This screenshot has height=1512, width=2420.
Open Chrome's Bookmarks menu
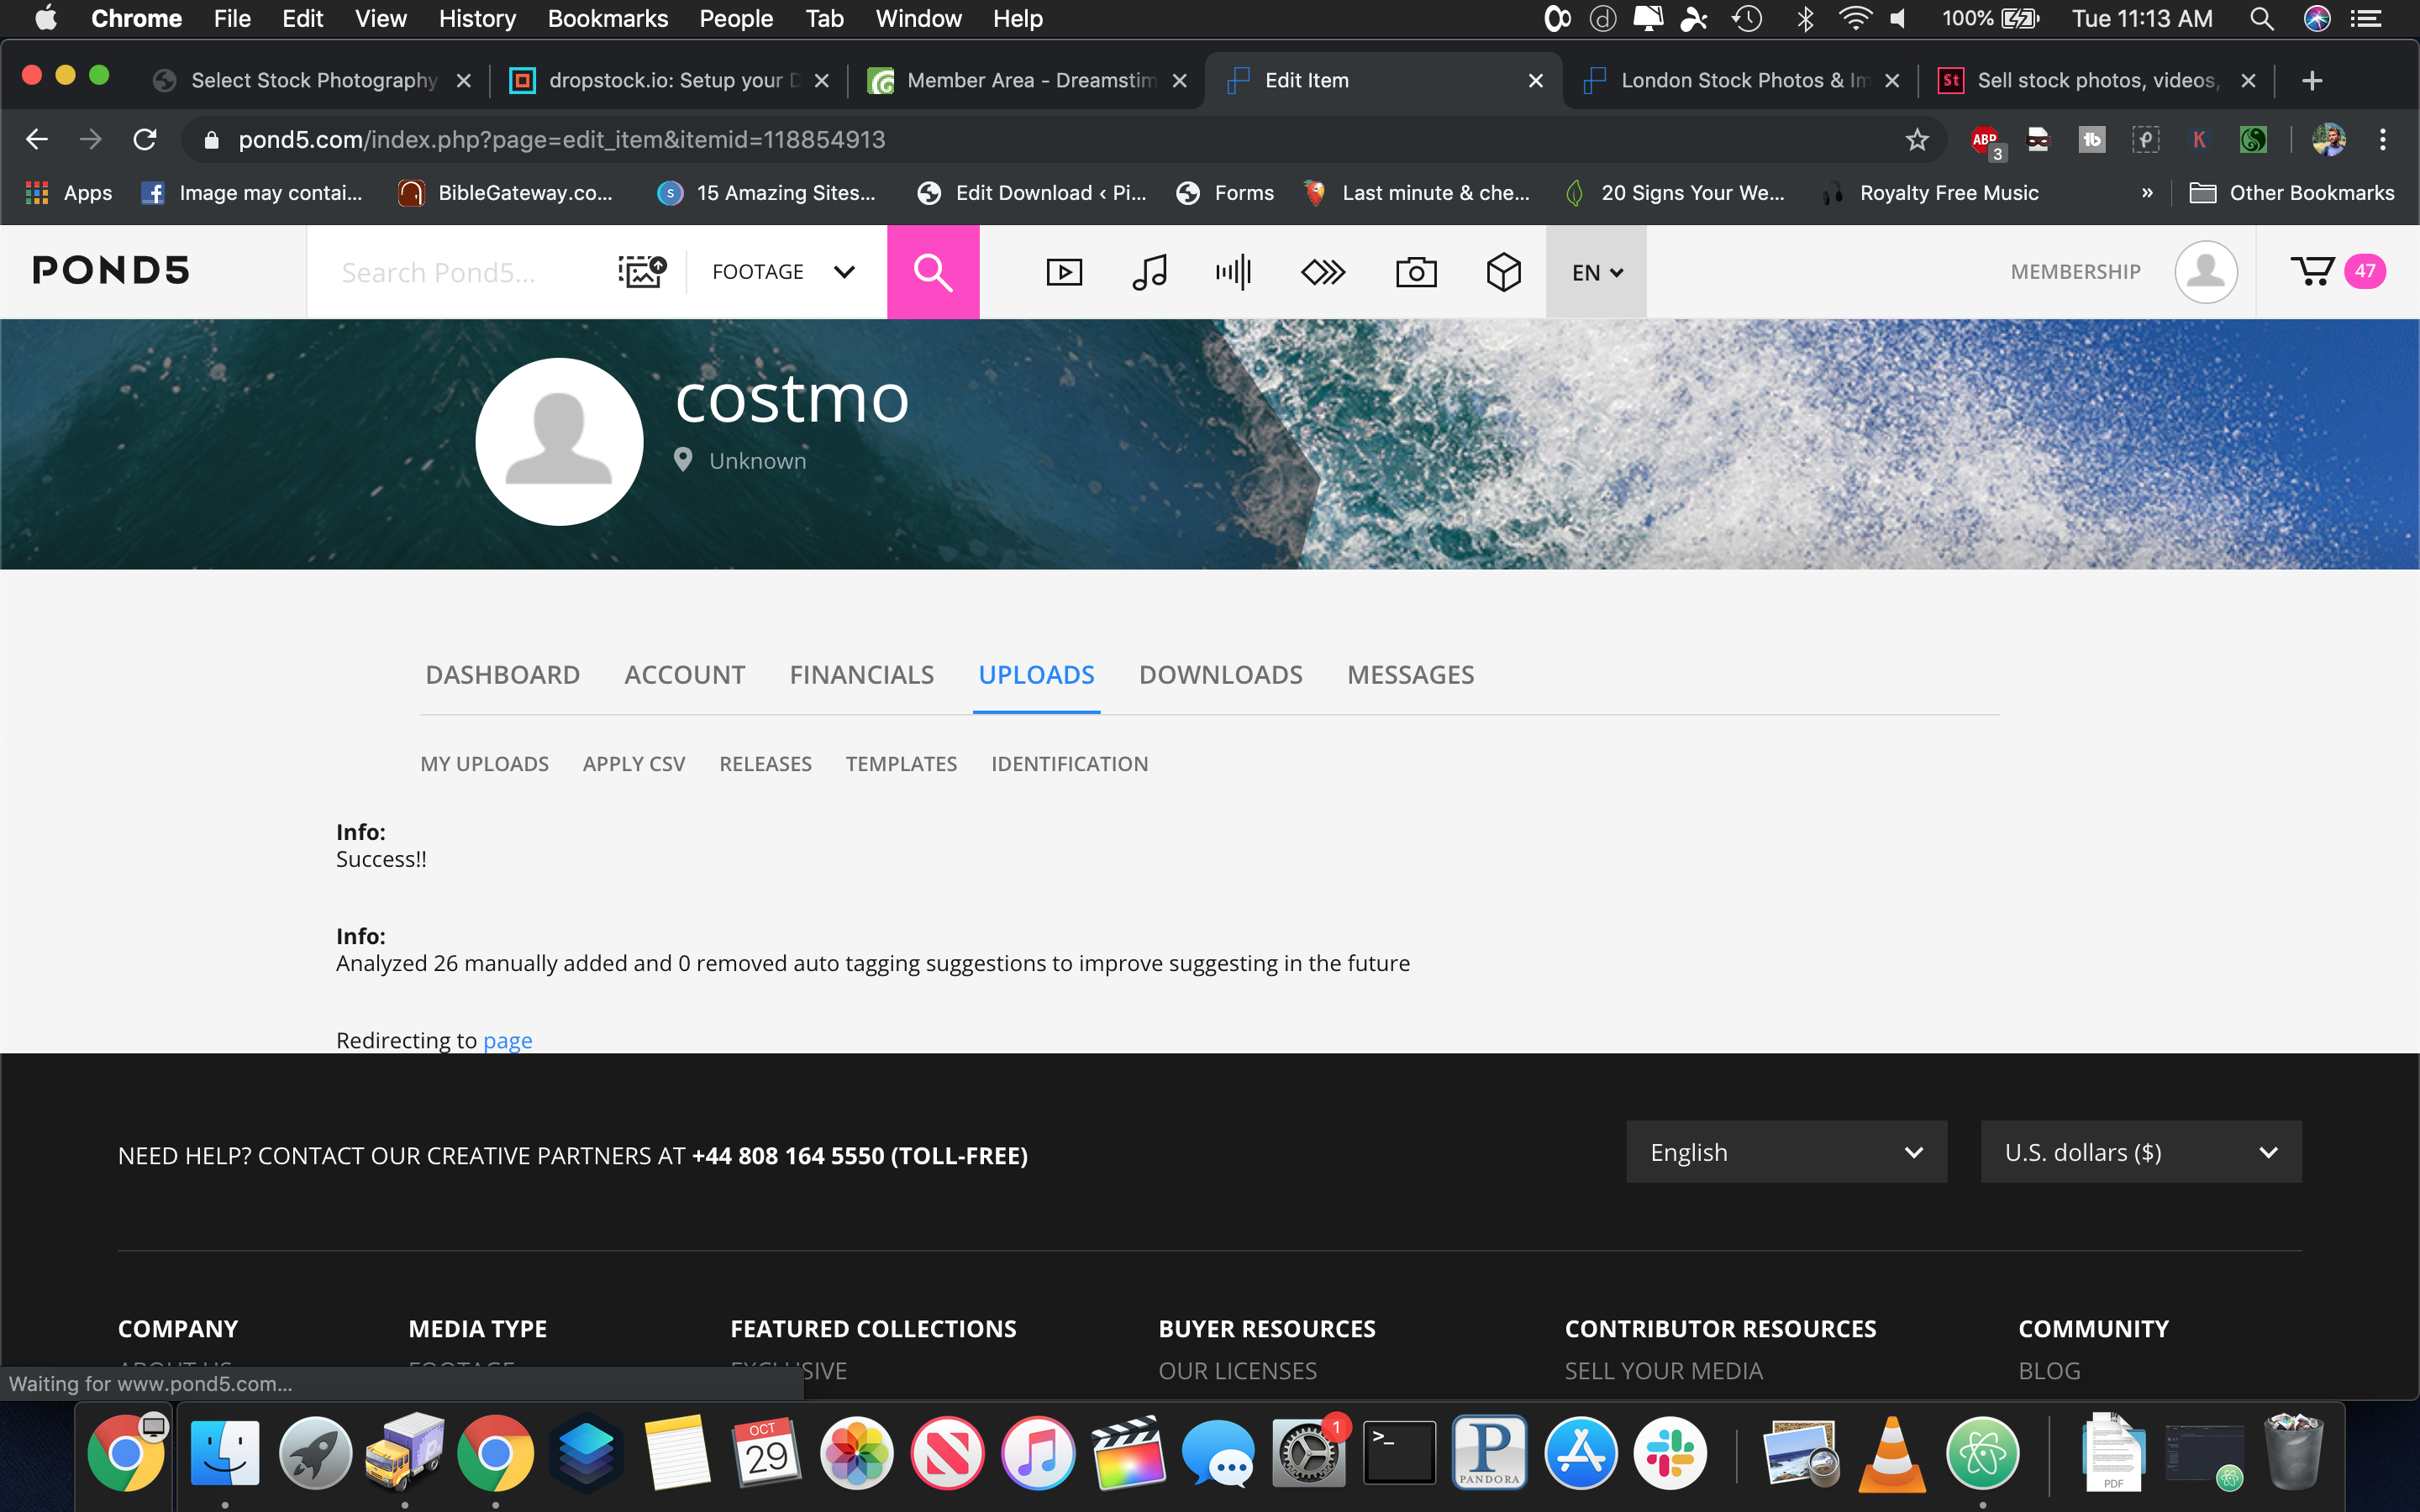pyautogui.click(x=607, y=19)
